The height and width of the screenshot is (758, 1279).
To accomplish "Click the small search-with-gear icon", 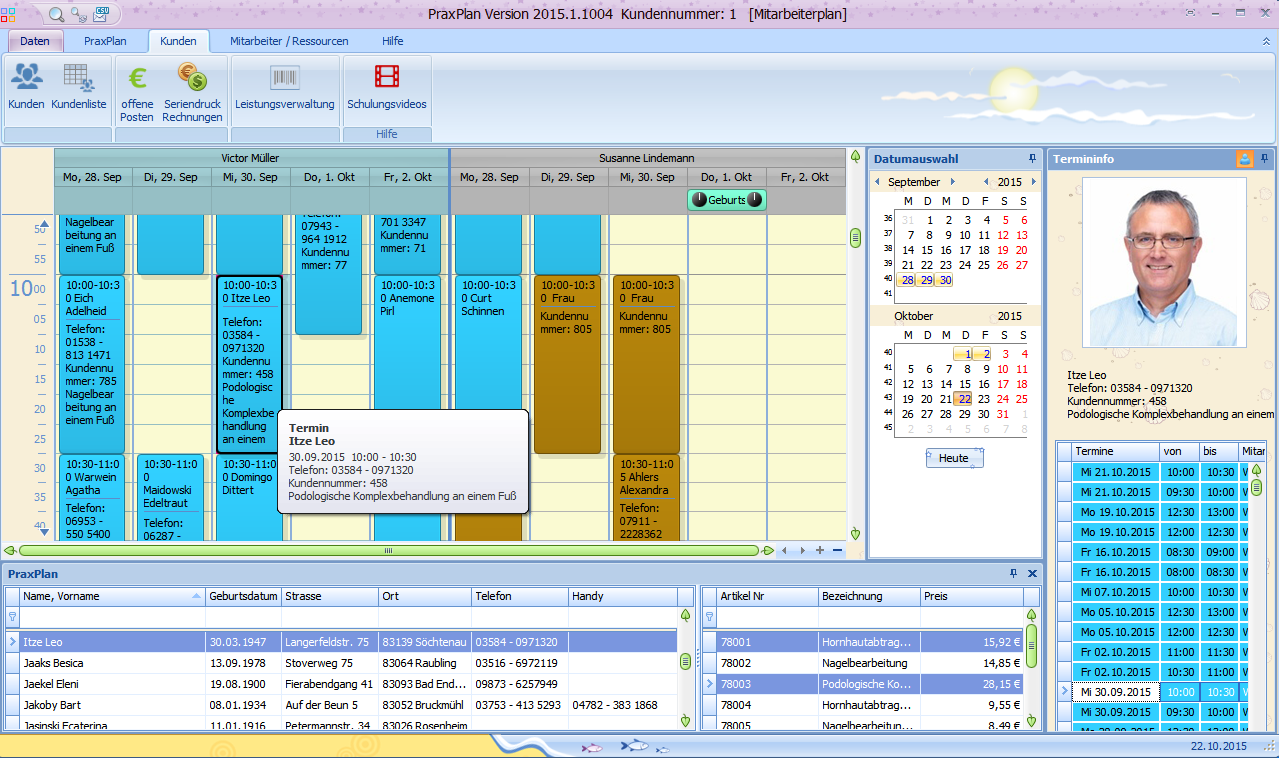I will pyautogui.click(x=79, y=14).
